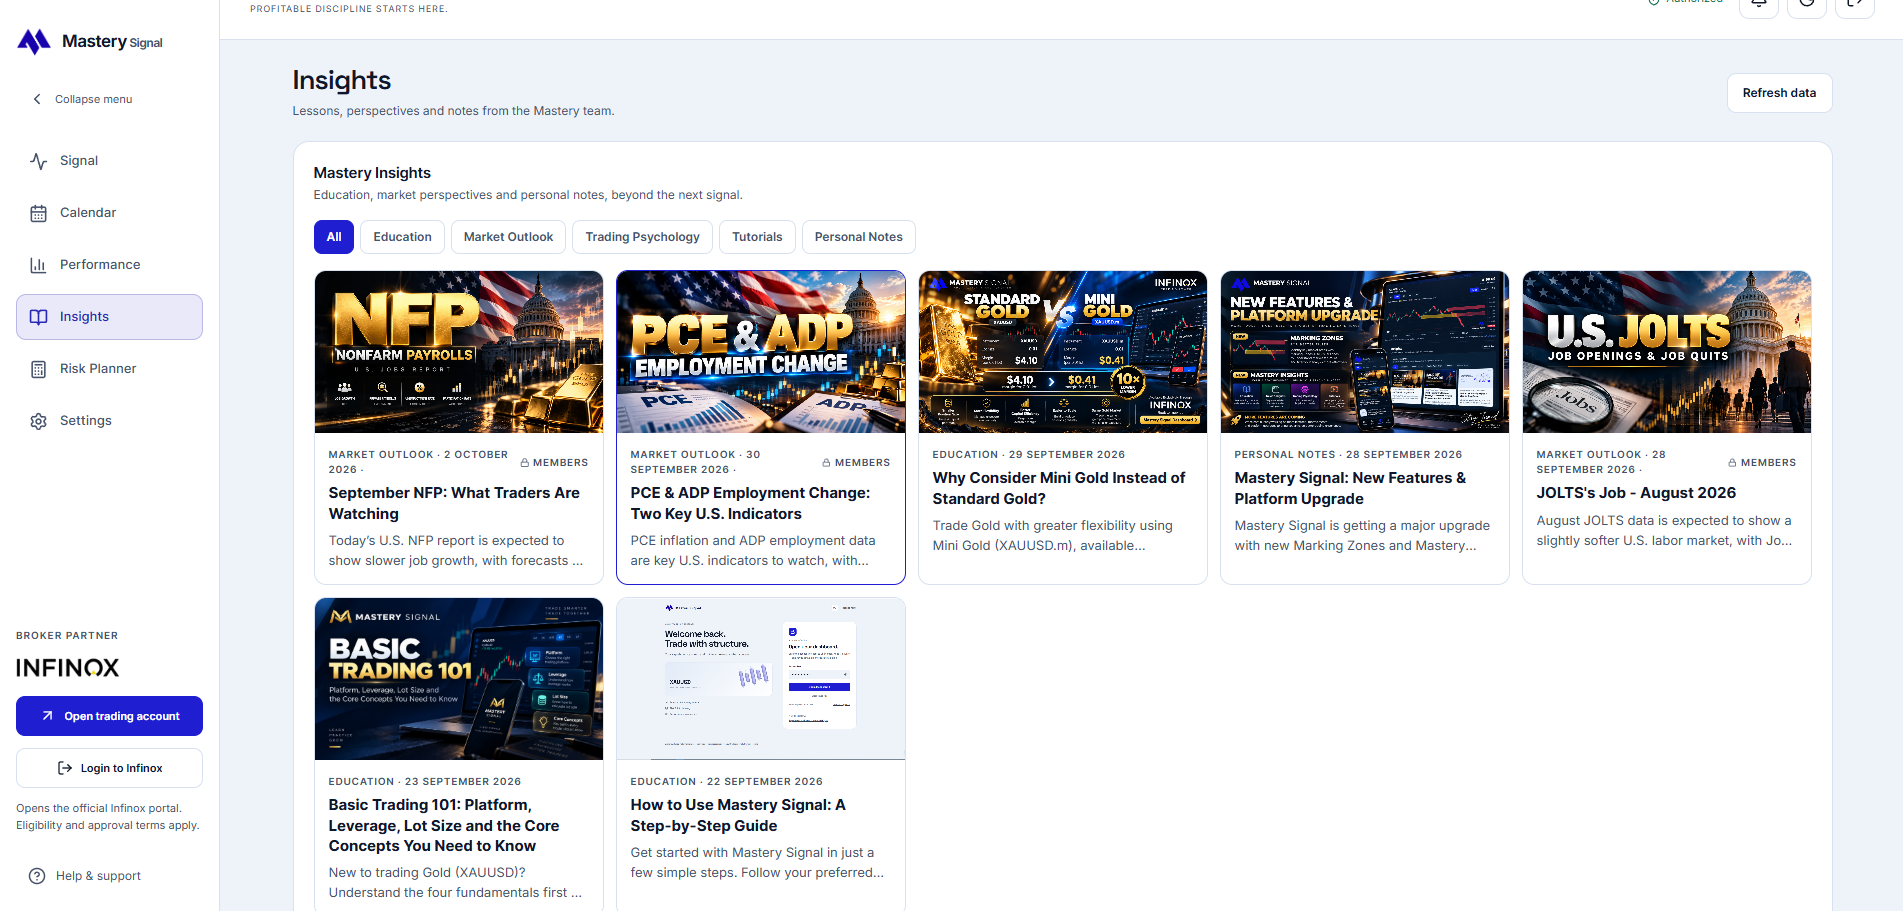The width and height of the screenshot is (1903, 911).
Task: Click the Help & support question icon
Action: click(37, 876)
